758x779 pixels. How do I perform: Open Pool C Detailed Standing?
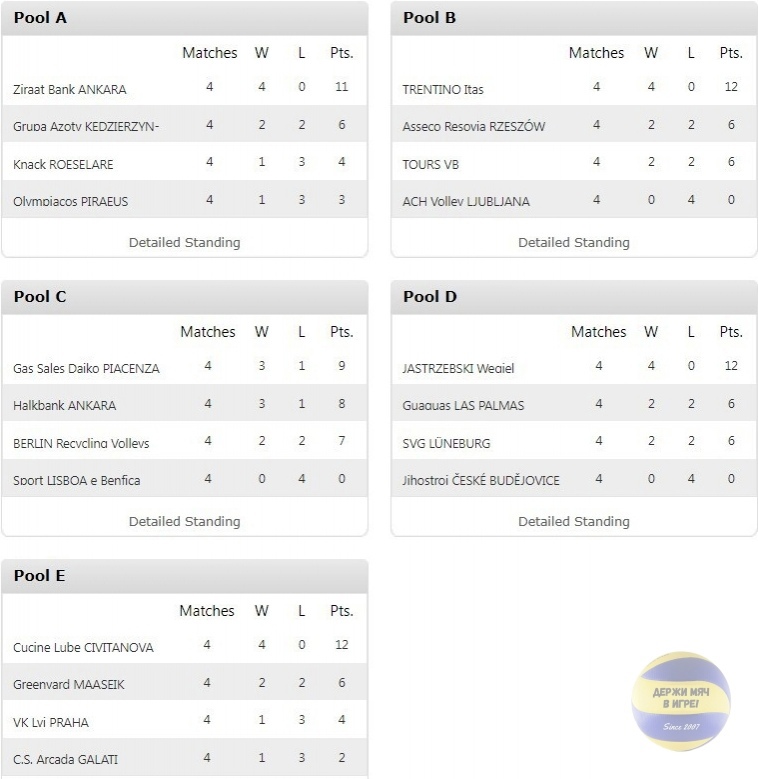pos(184,522)
